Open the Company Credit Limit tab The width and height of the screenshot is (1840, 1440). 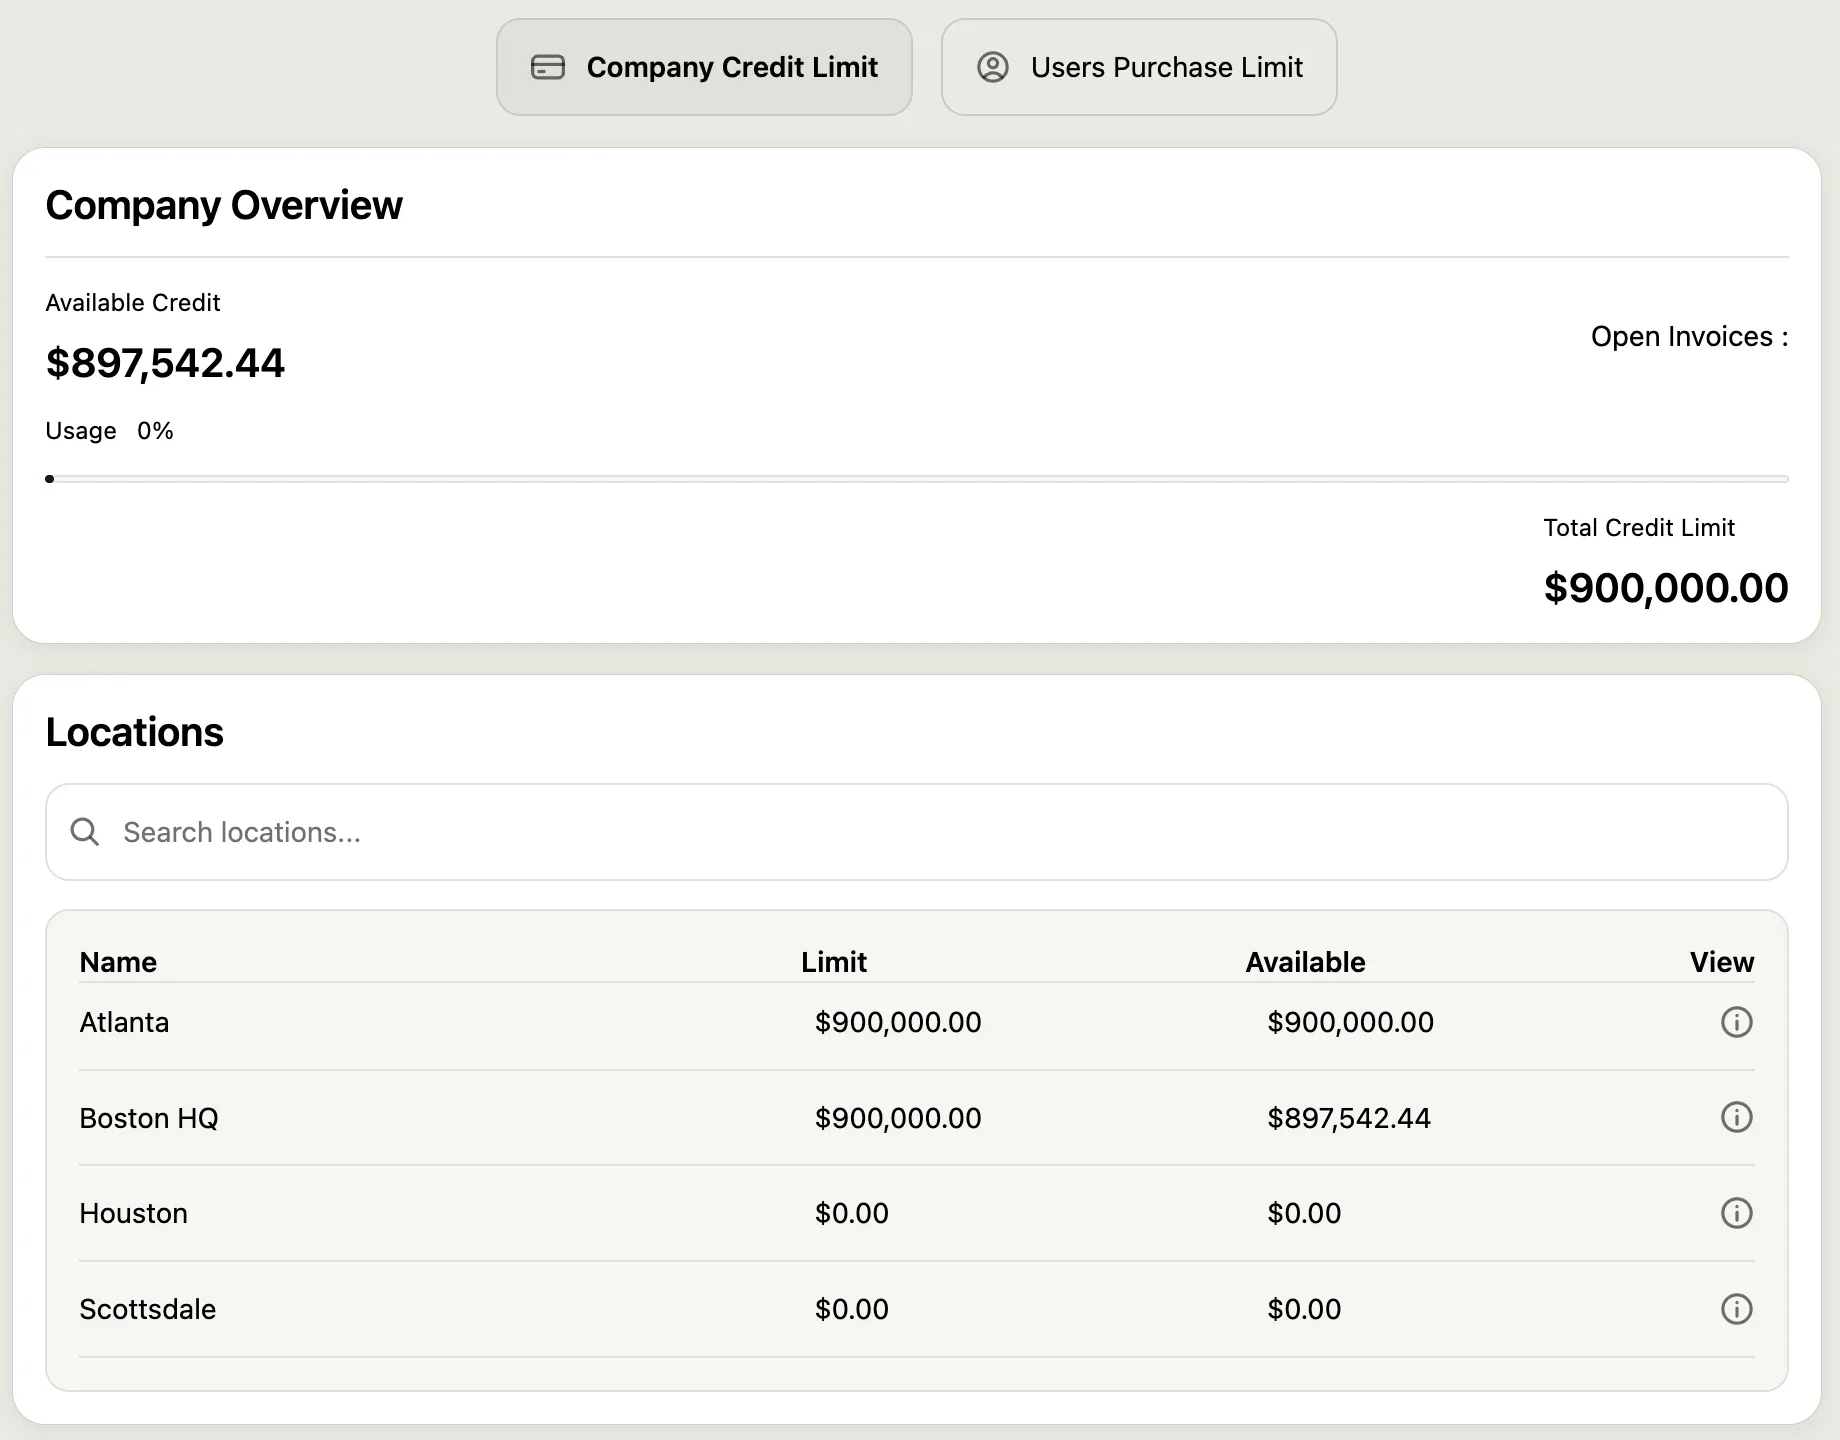tap(704, 67)
